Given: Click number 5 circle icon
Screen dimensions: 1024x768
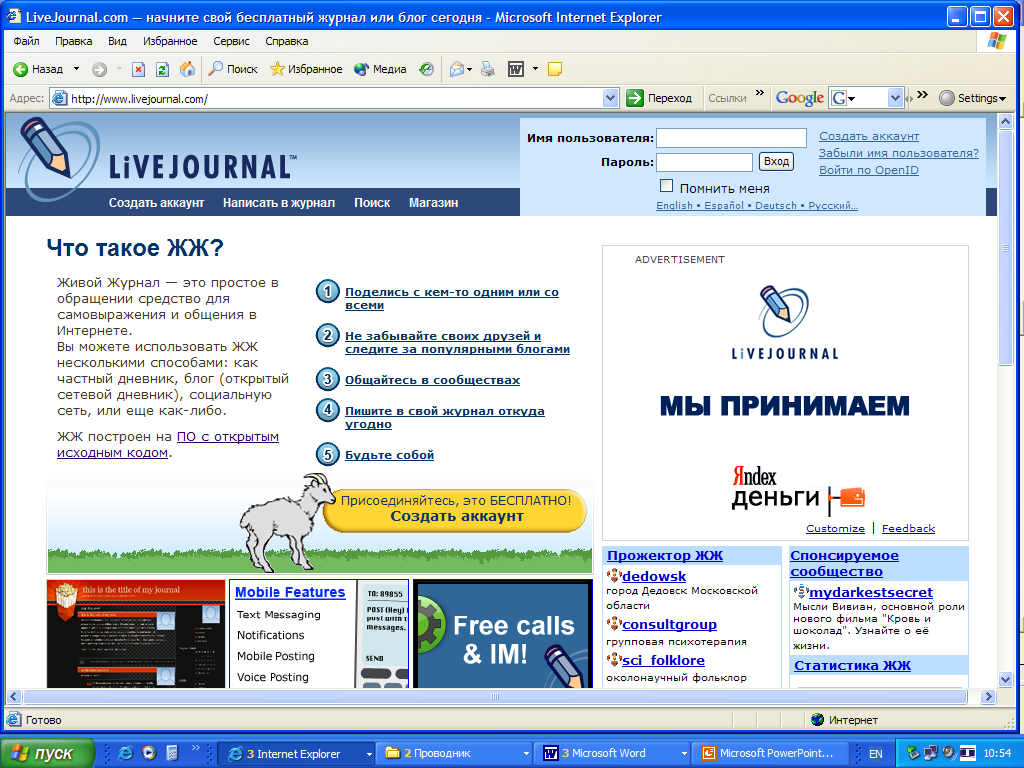Looking at the screenshot, I should [328, 455].
